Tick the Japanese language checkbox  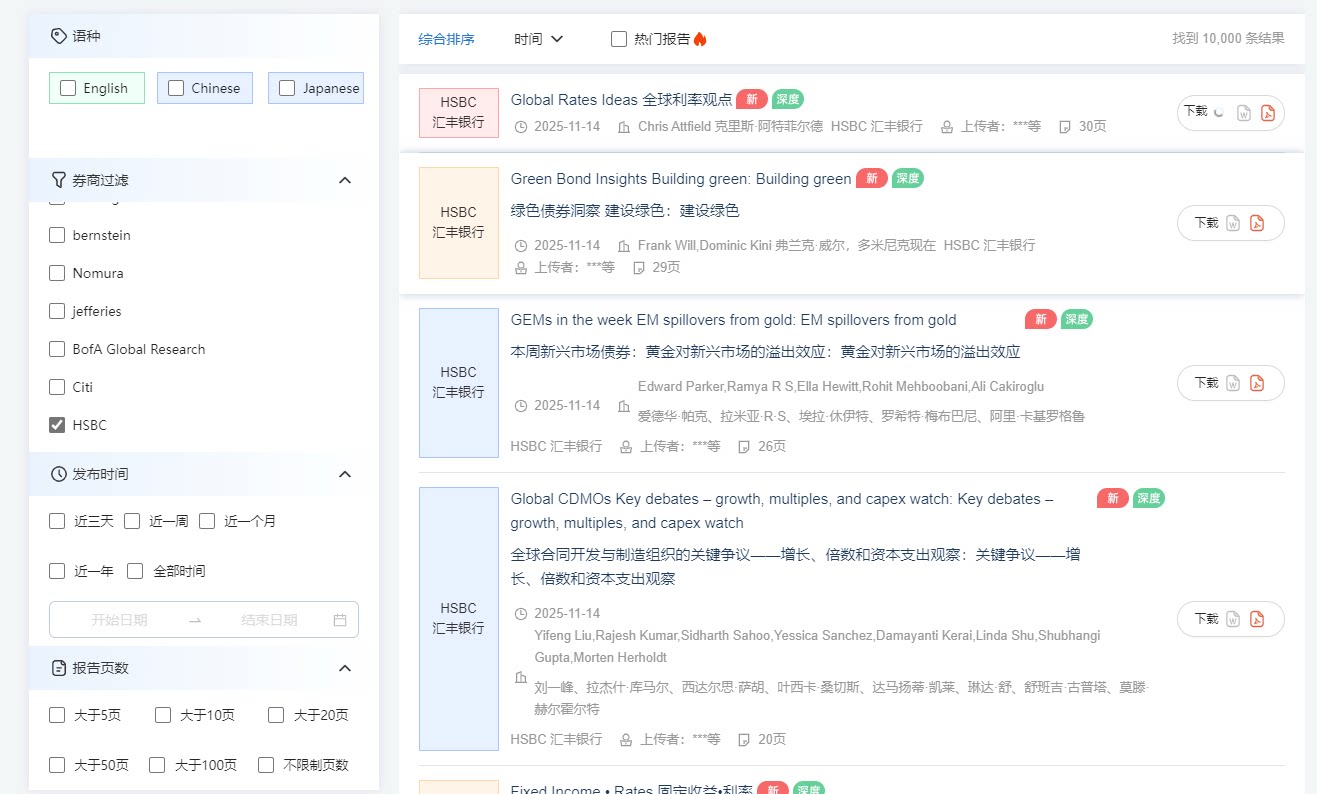[287, 88]
